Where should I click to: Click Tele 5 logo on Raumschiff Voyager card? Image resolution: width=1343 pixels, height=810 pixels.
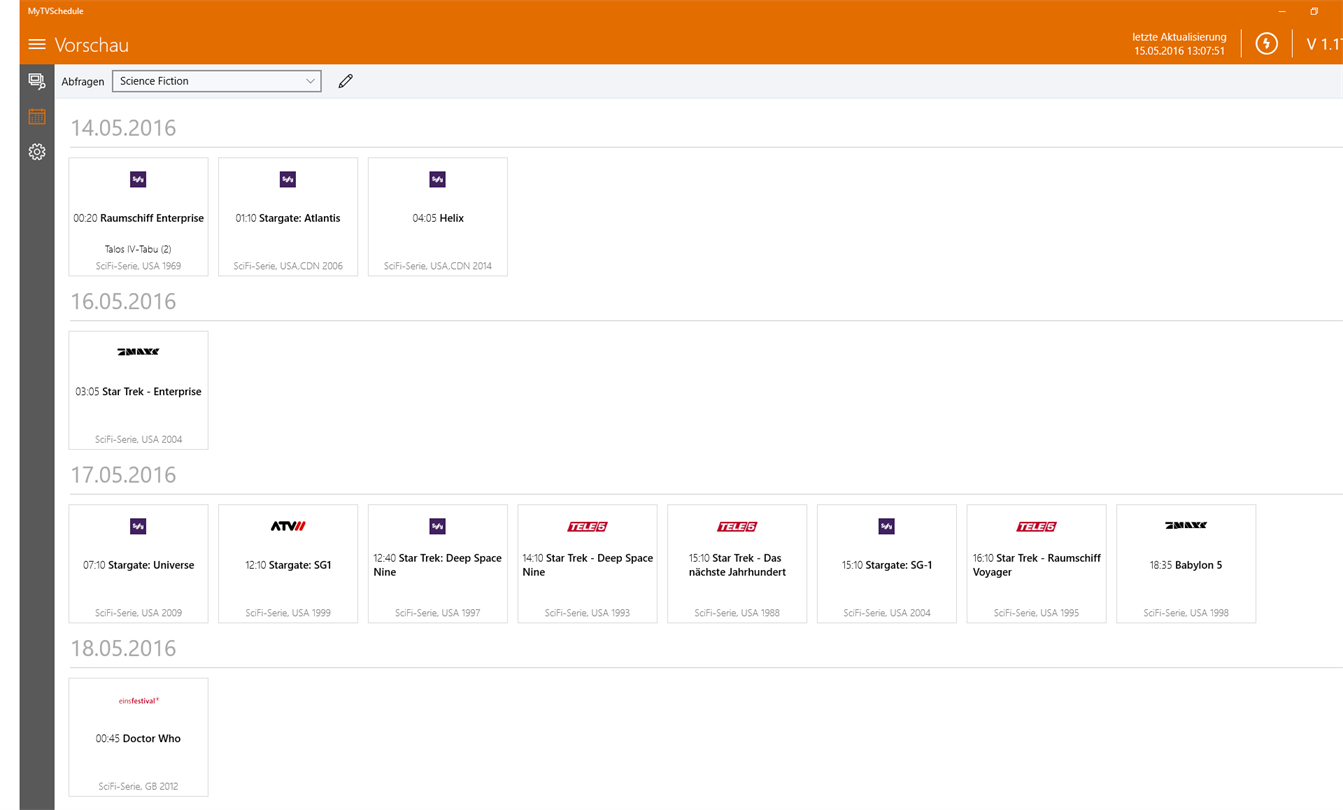pos(1036,526)
